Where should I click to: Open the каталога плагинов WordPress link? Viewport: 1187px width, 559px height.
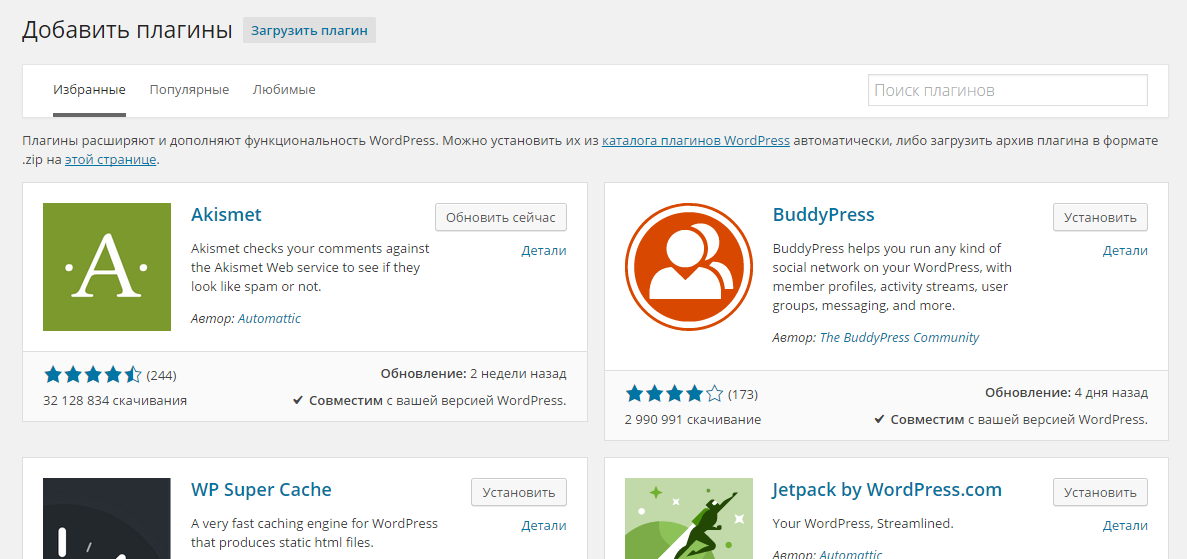point(696,141)
